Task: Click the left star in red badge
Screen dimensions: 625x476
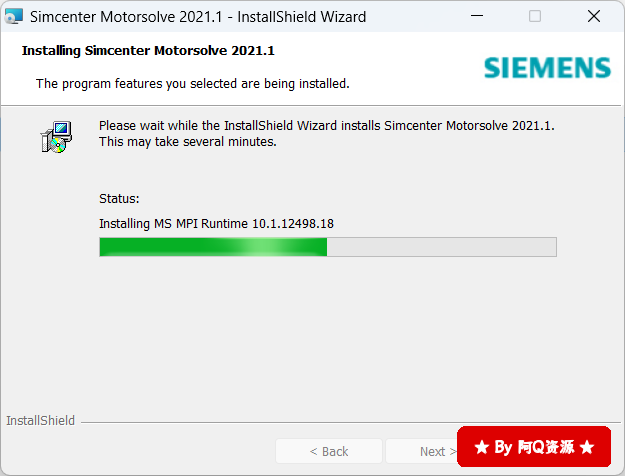Action: (x=482, y=447)
